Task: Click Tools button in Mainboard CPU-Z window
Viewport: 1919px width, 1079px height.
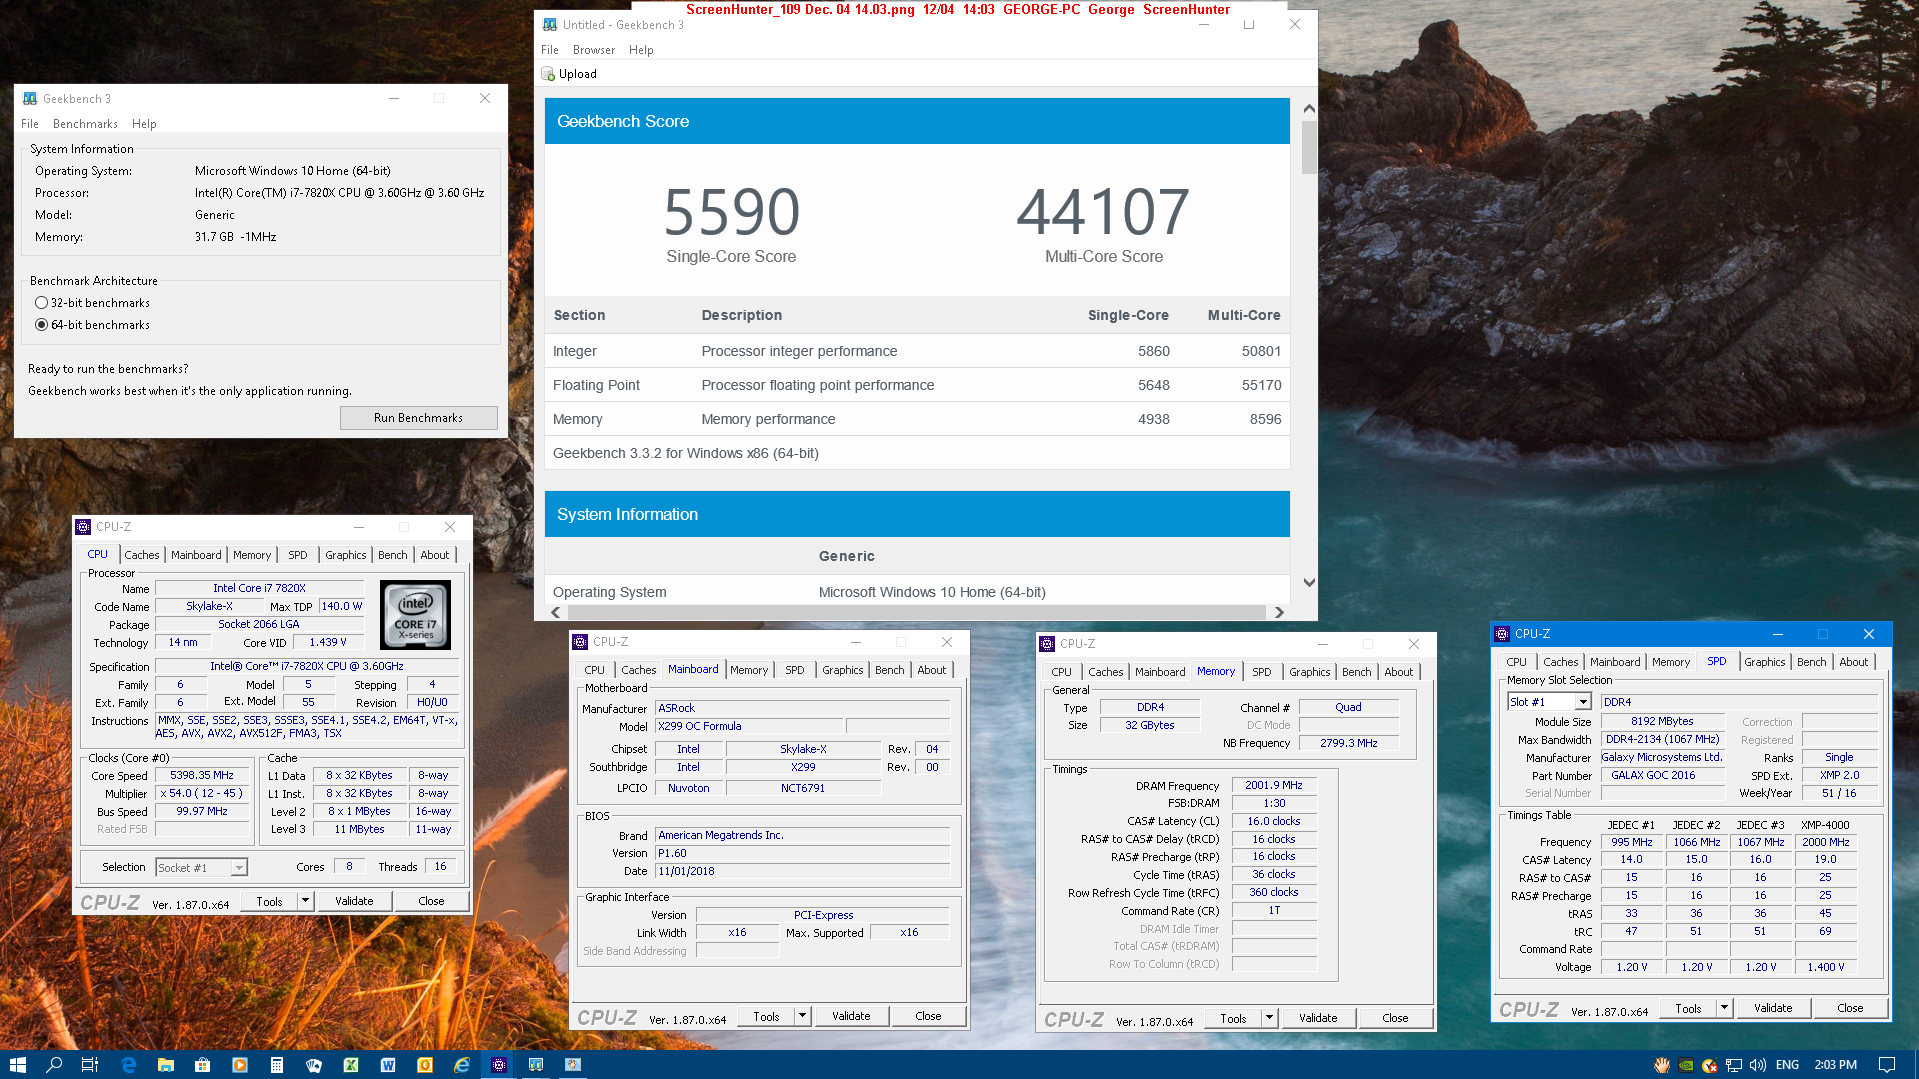Action: (x=766, y=1016)
